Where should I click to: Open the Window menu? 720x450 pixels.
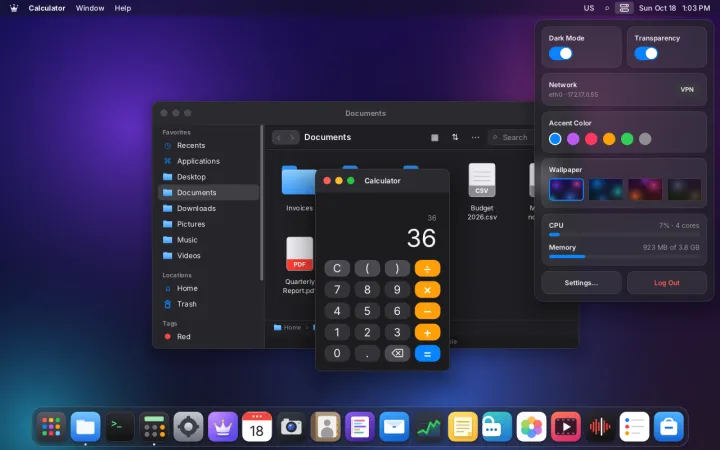pos(90,8)
